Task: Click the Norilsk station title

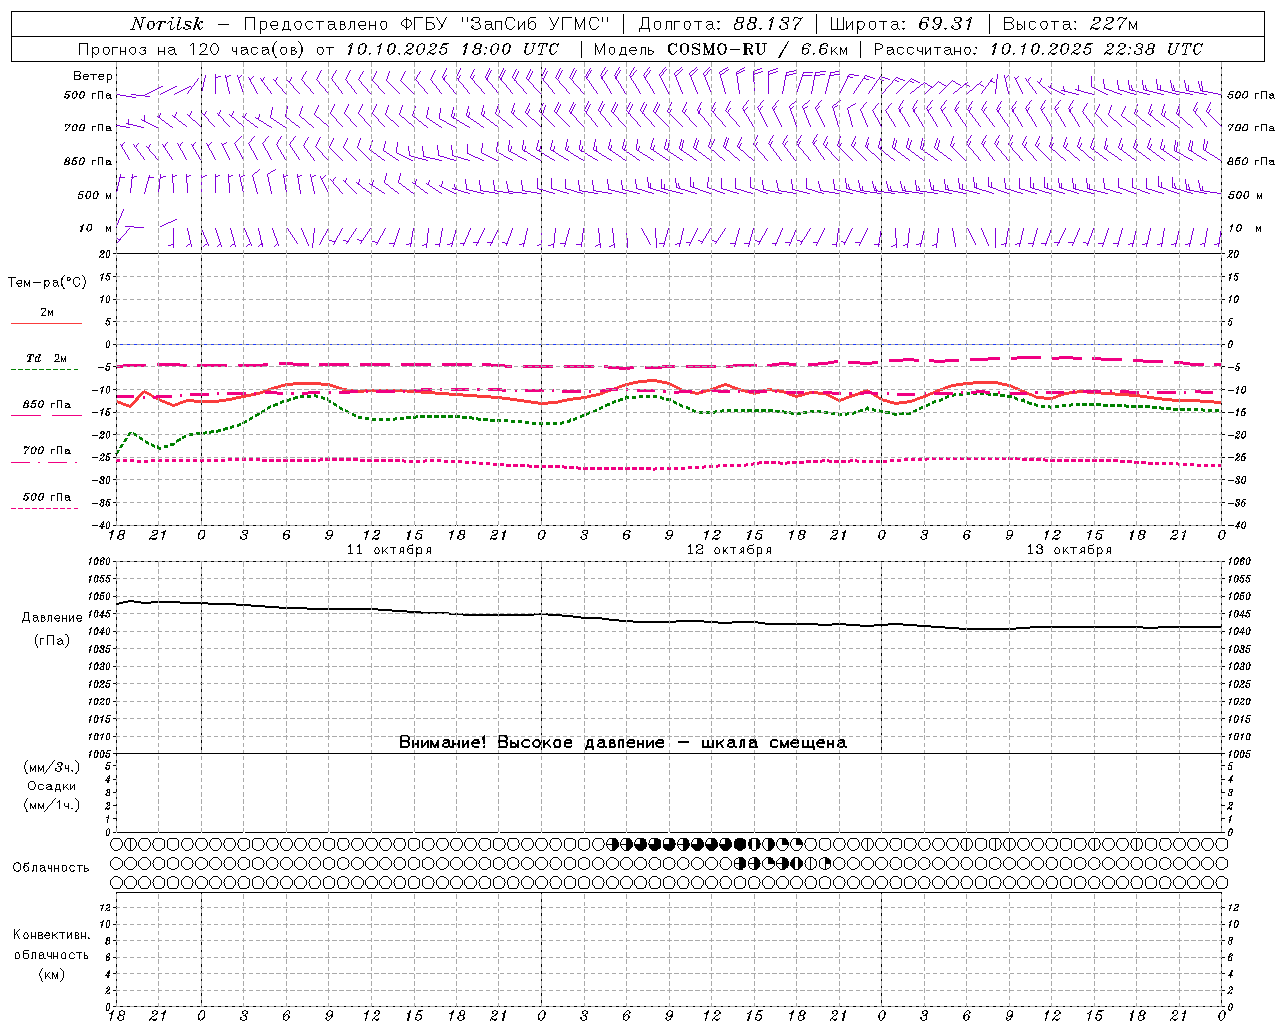Action: click(167, 24)
